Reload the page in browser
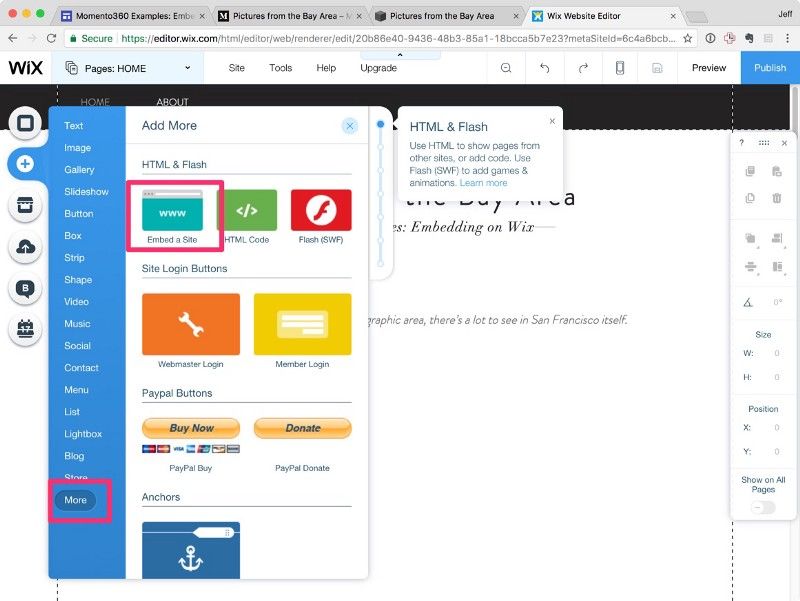The height and width of the screenshot is (601, 800). click(x=51, y=38)
